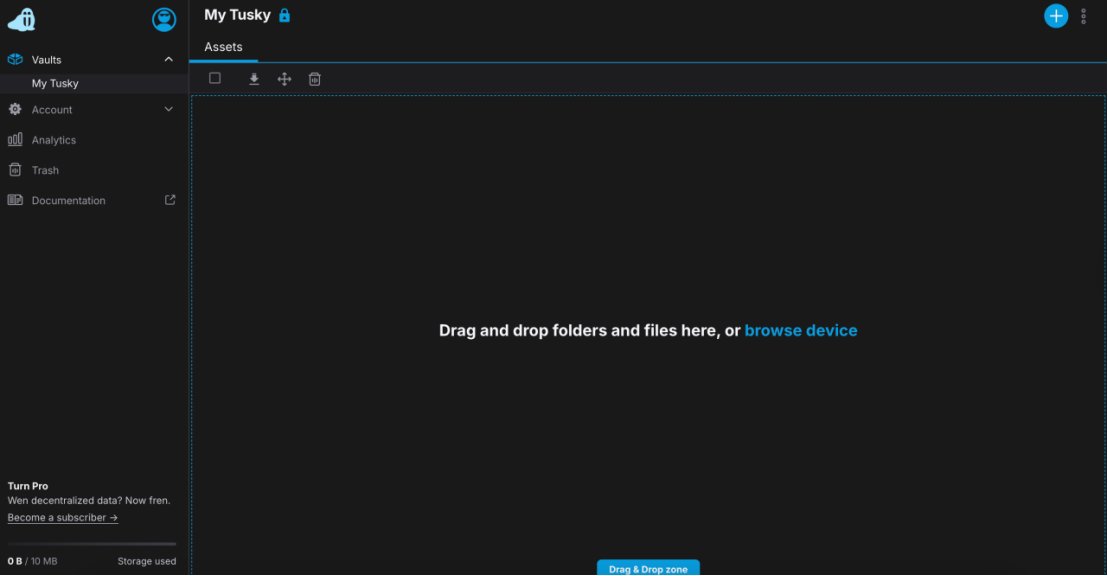Click the Tusky walrus logo
Viewport: 1108px width, 576px height.
[21, 19]
